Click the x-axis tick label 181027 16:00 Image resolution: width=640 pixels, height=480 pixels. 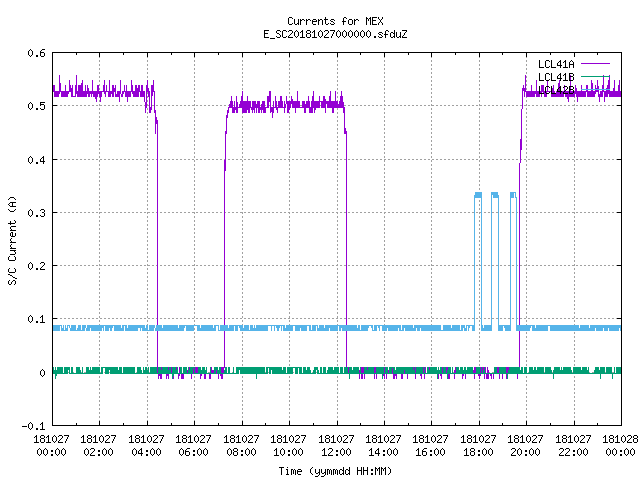[430, 446]
